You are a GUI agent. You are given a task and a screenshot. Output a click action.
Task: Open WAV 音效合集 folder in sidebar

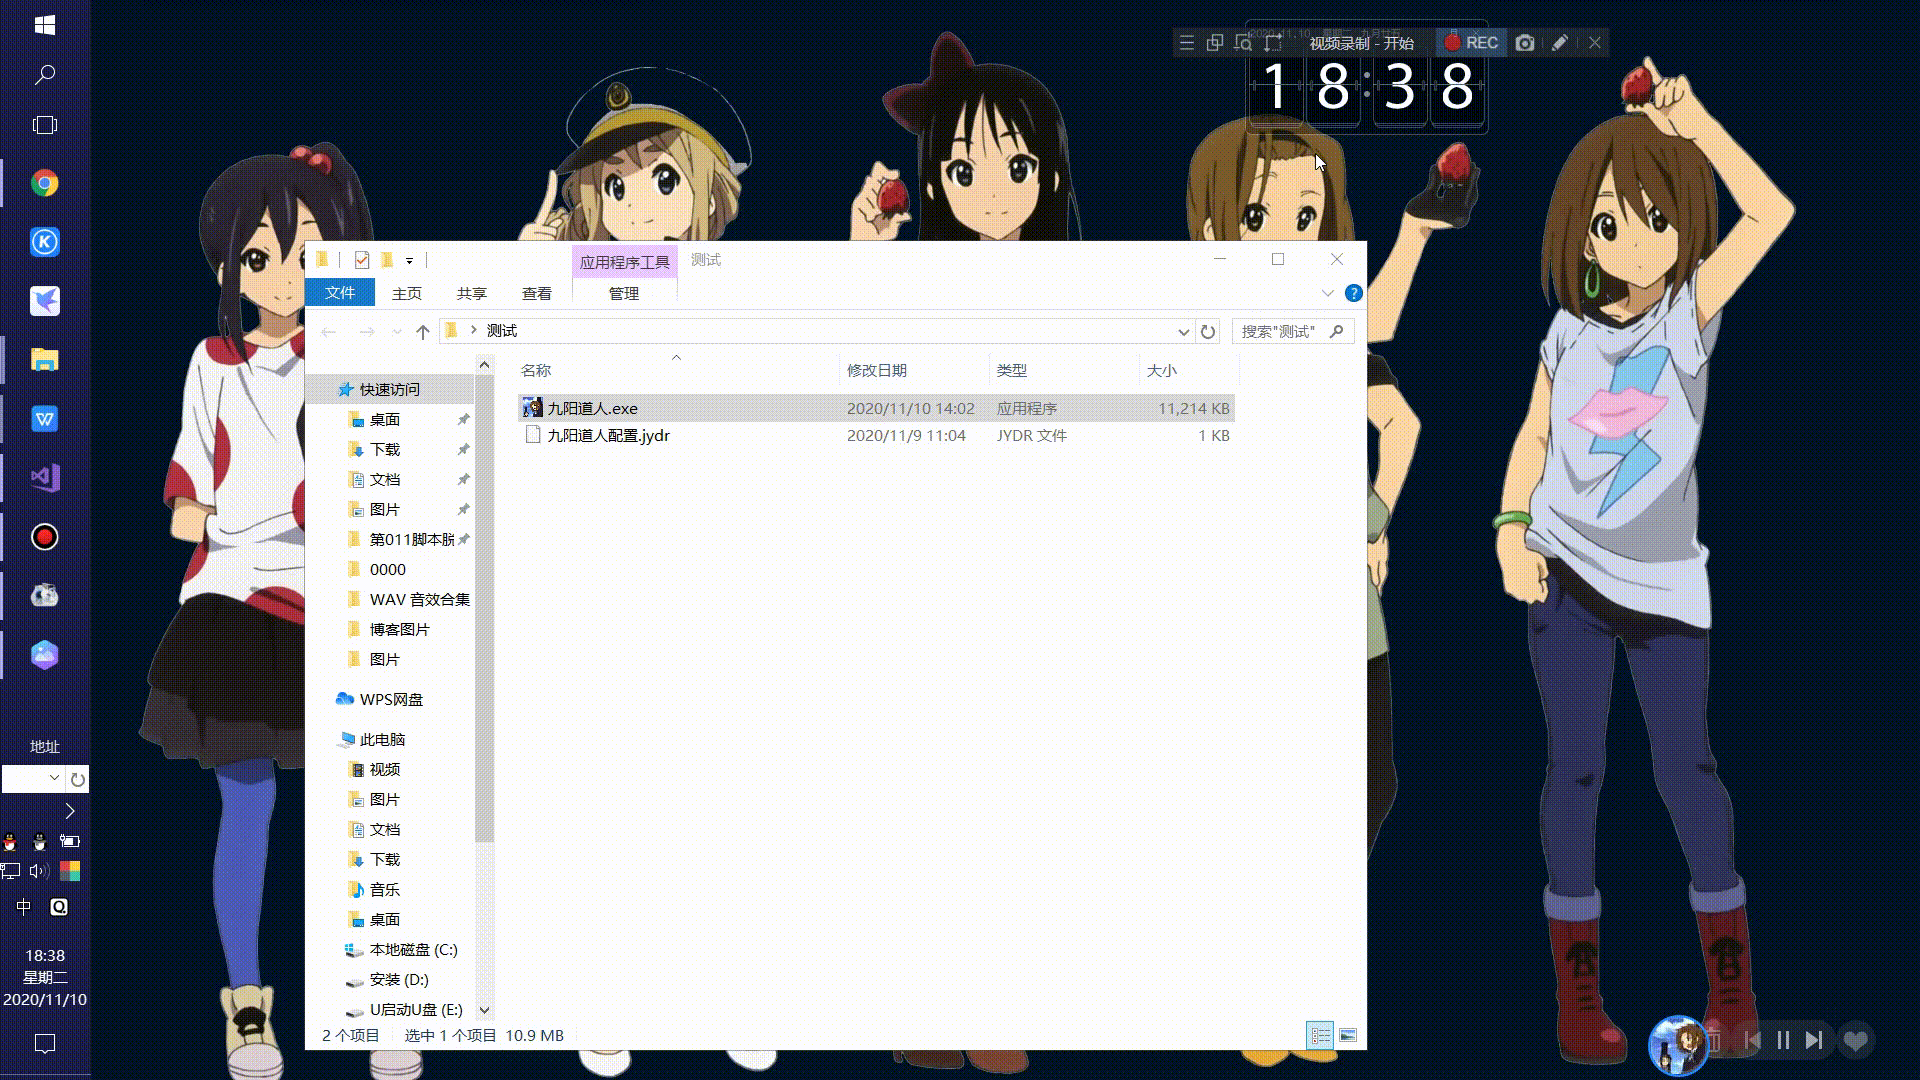point(419,599)
